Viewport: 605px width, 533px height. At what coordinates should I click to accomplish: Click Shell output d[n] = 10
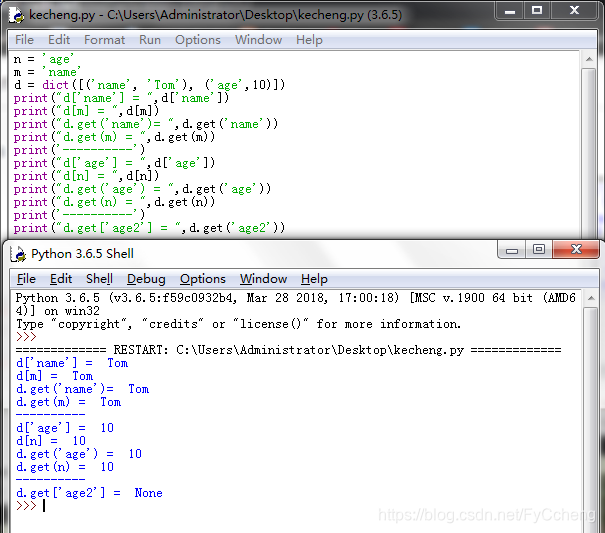[x=51, y=441]
